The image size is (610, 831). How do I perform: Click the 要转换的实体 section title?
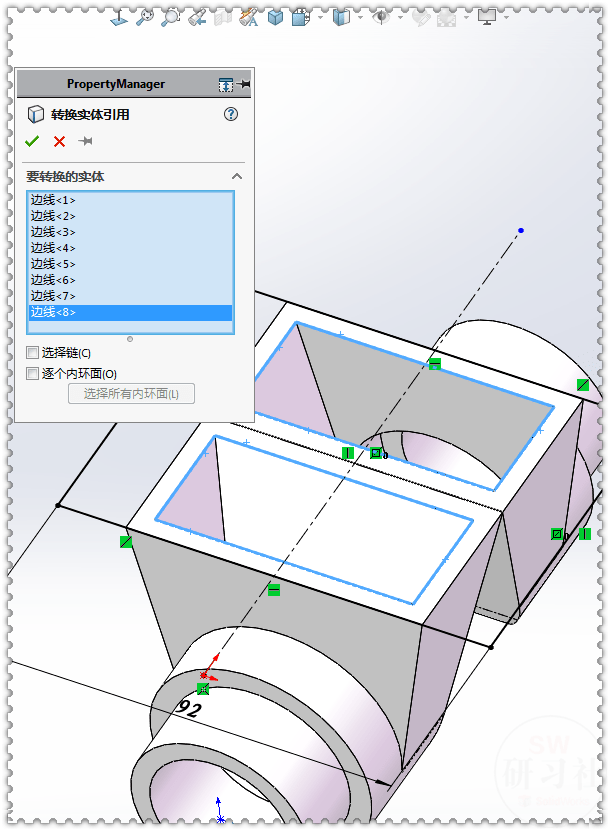(65, 176)
